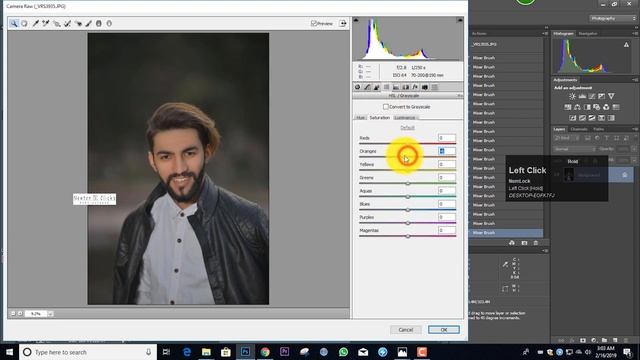640x360 pixels.
Task: Open the Split Toning panel icon
Action: click(396, 87)
